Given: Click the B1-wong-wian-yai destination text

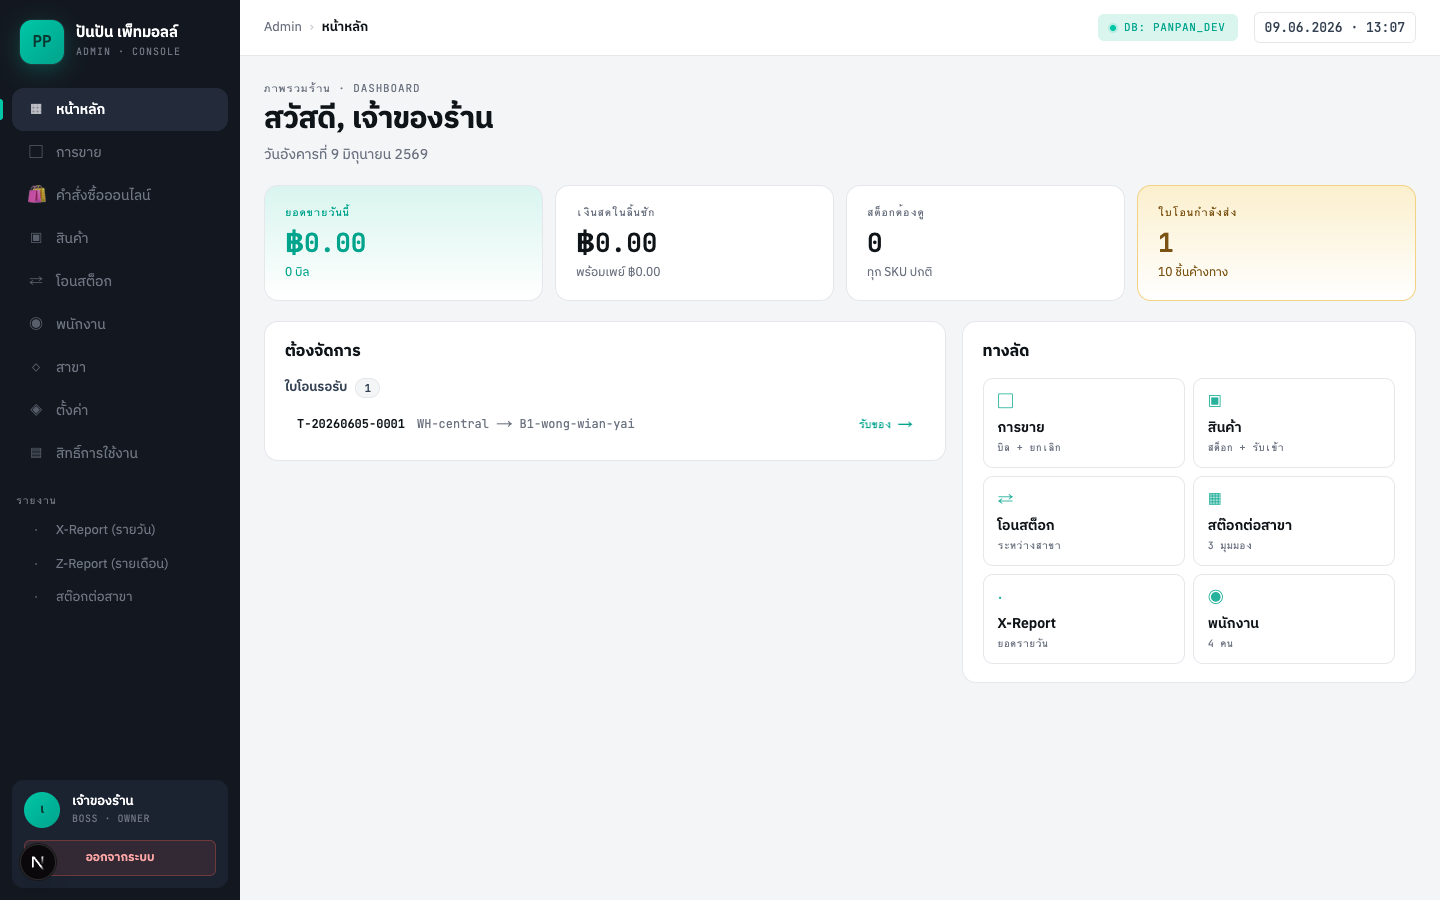Looking at the screenshot, I should [x=577, y=424].
